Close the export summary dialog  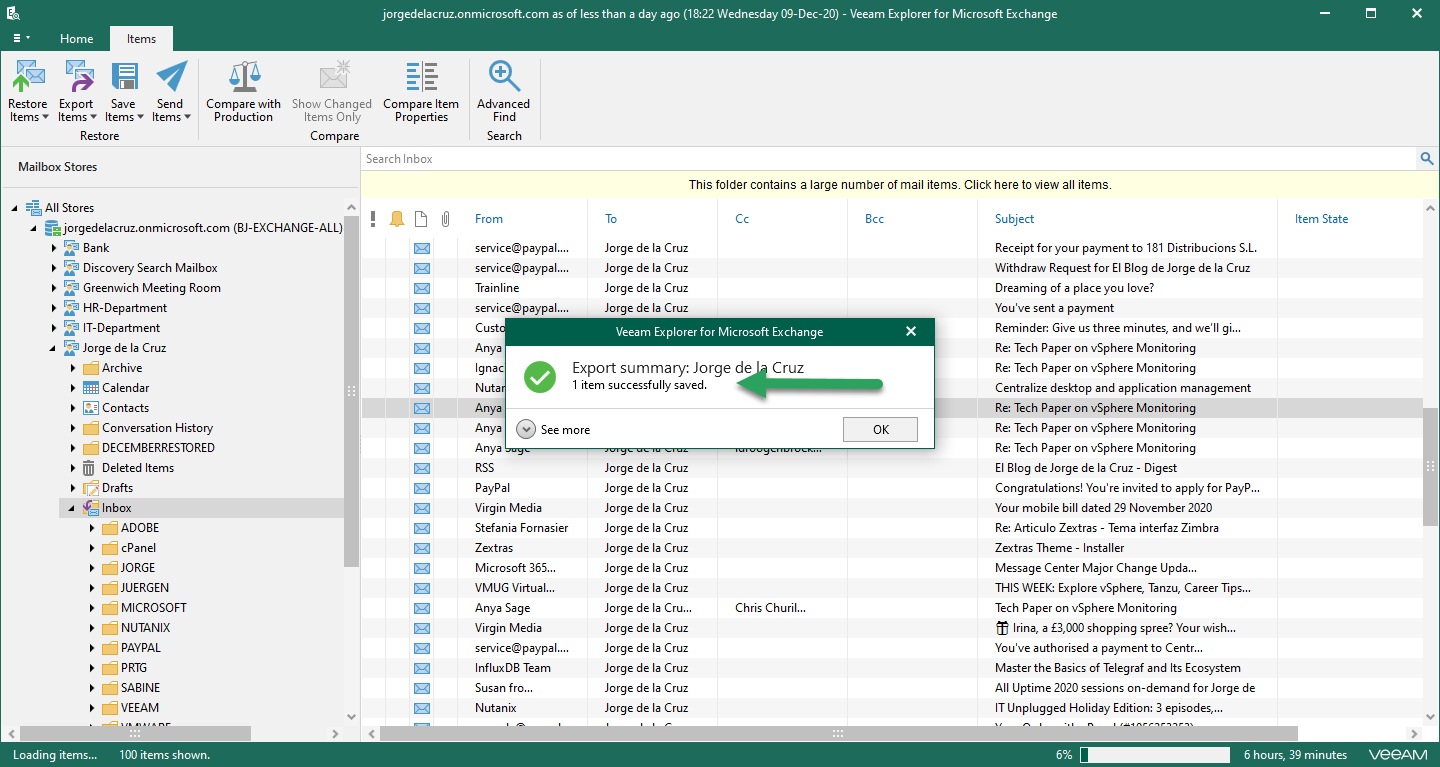coord(911,332)
